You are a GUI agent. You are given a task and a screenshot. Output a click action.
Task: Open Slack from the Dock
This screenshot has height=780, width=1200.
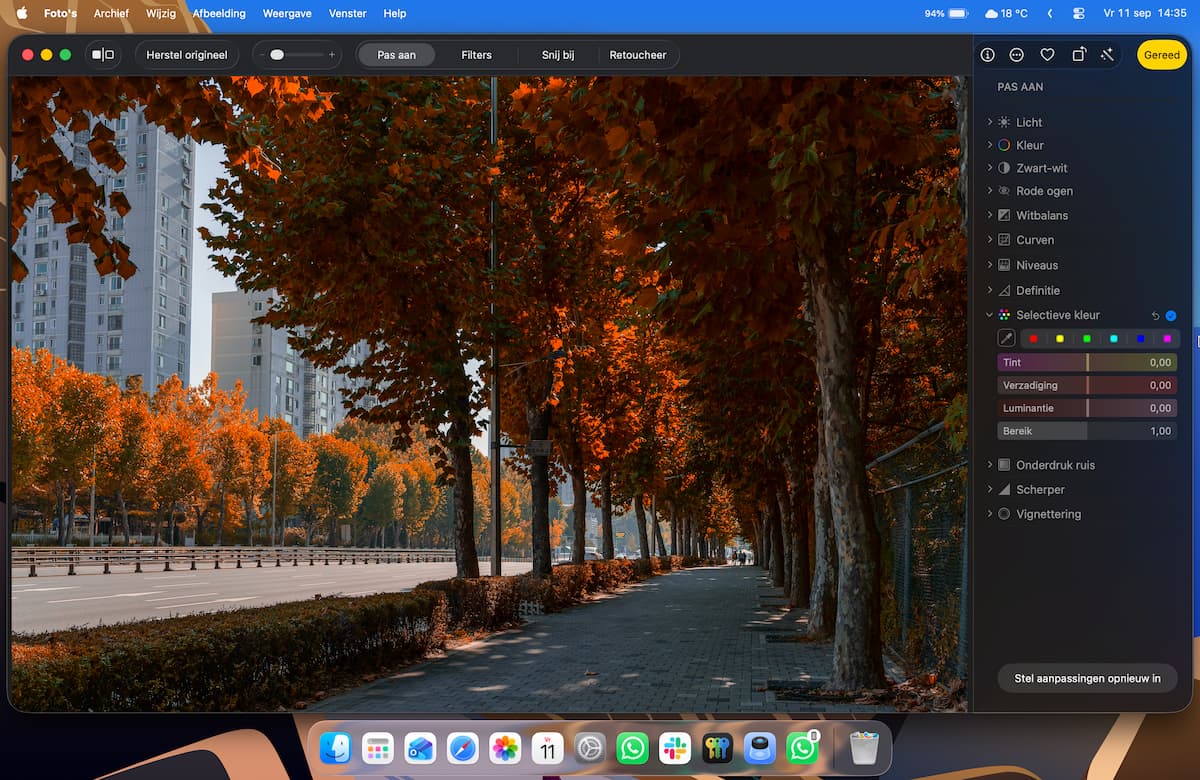(x=675, y=748)
